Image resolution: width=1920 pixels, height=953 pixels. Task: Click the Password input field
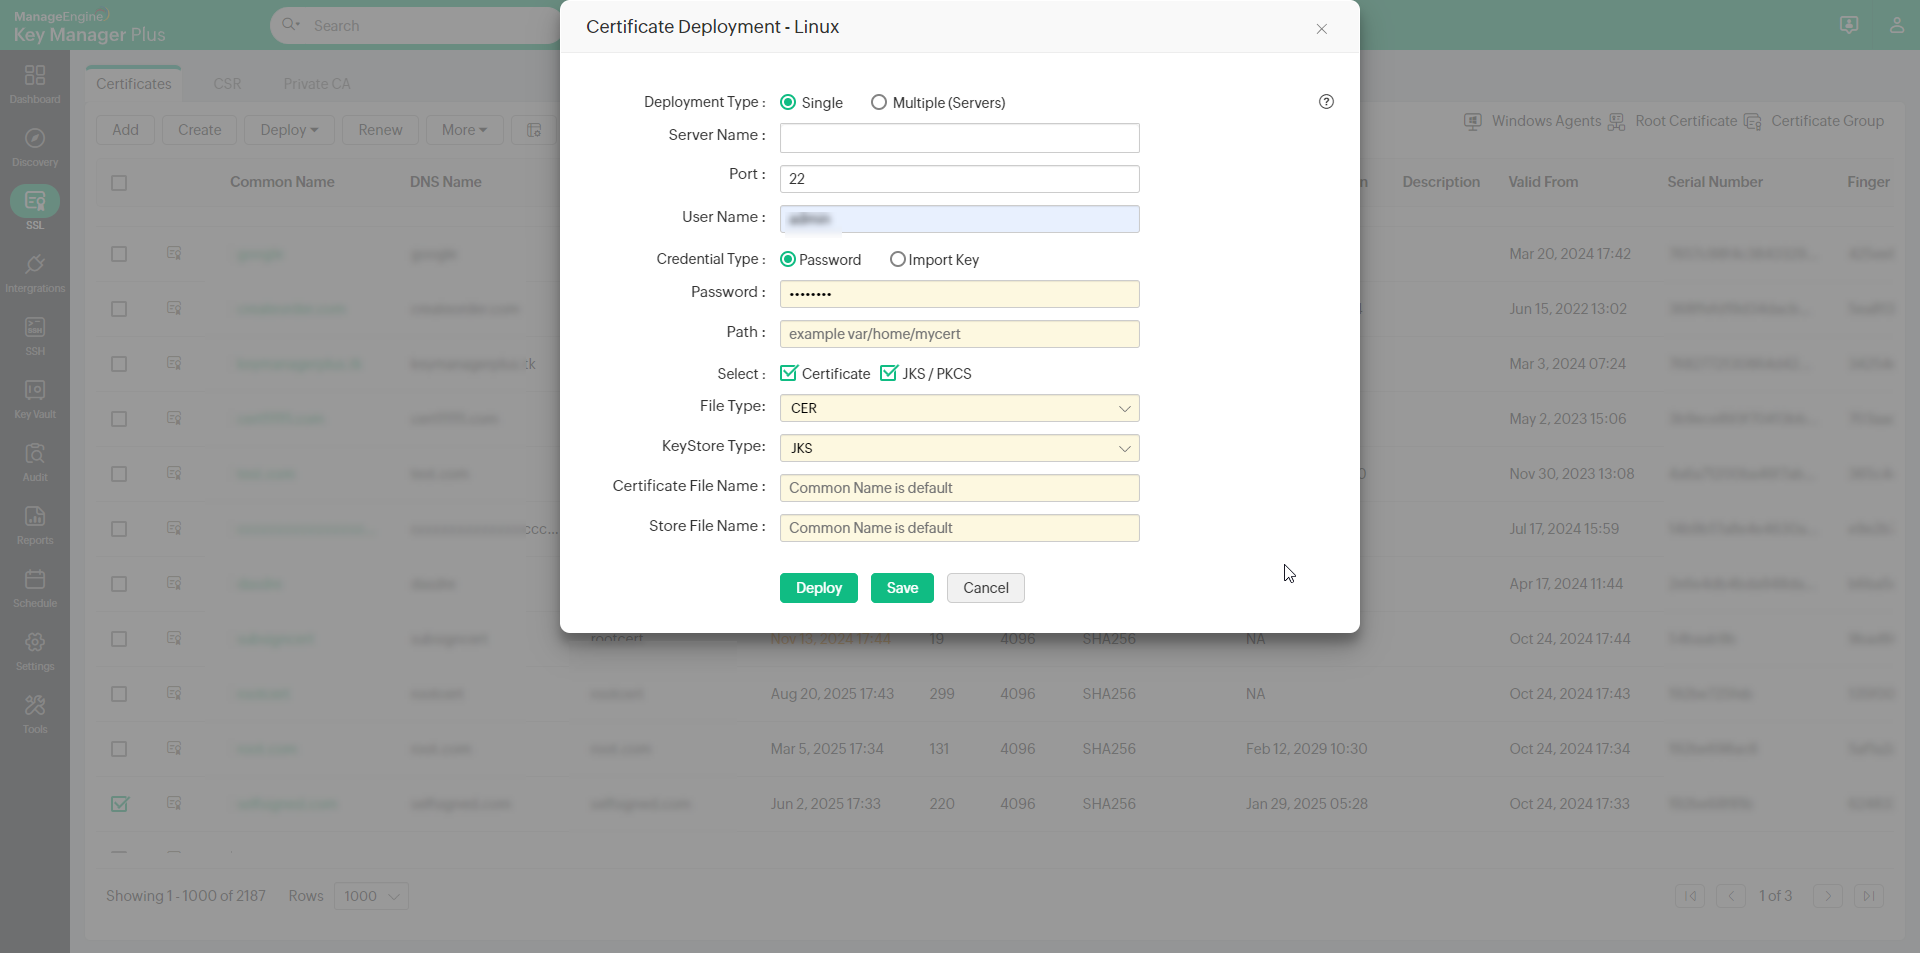coord(960,294)
